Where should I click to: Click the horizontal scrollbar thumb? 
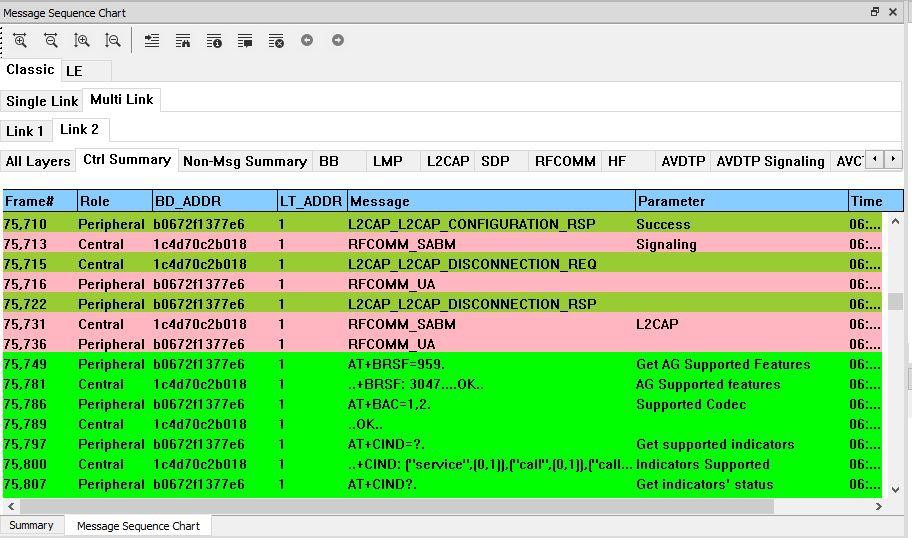click(x=396, y=507)
